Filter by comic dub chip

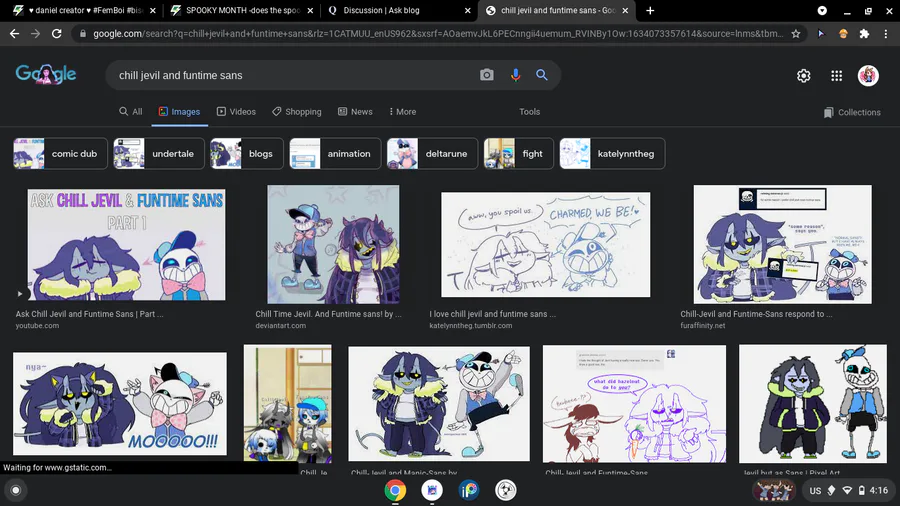click(x=60, y=154)
